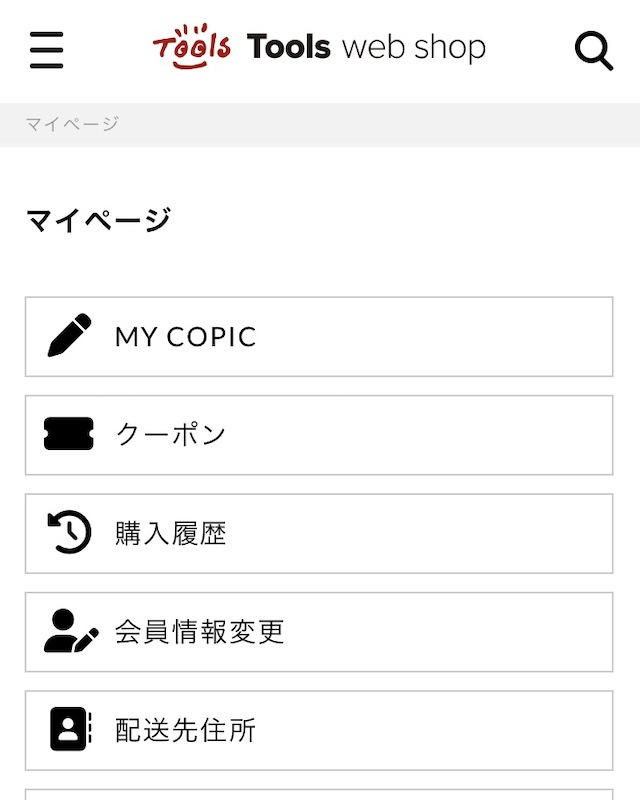Click the gray breadcrumb bar background
The height and width of the screenshot is (800, 640).
click(x=378, y=124)
